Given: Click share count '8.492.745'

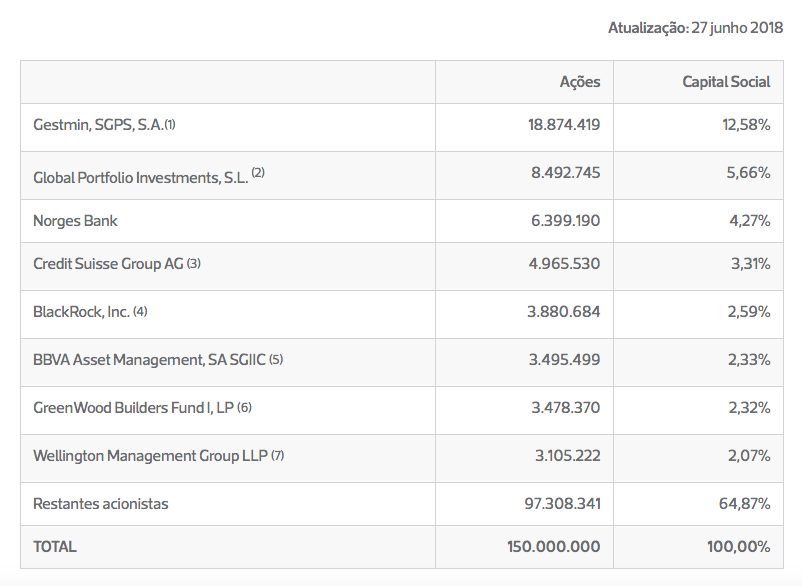Looking at the screenshot, I should pos(565,173).
